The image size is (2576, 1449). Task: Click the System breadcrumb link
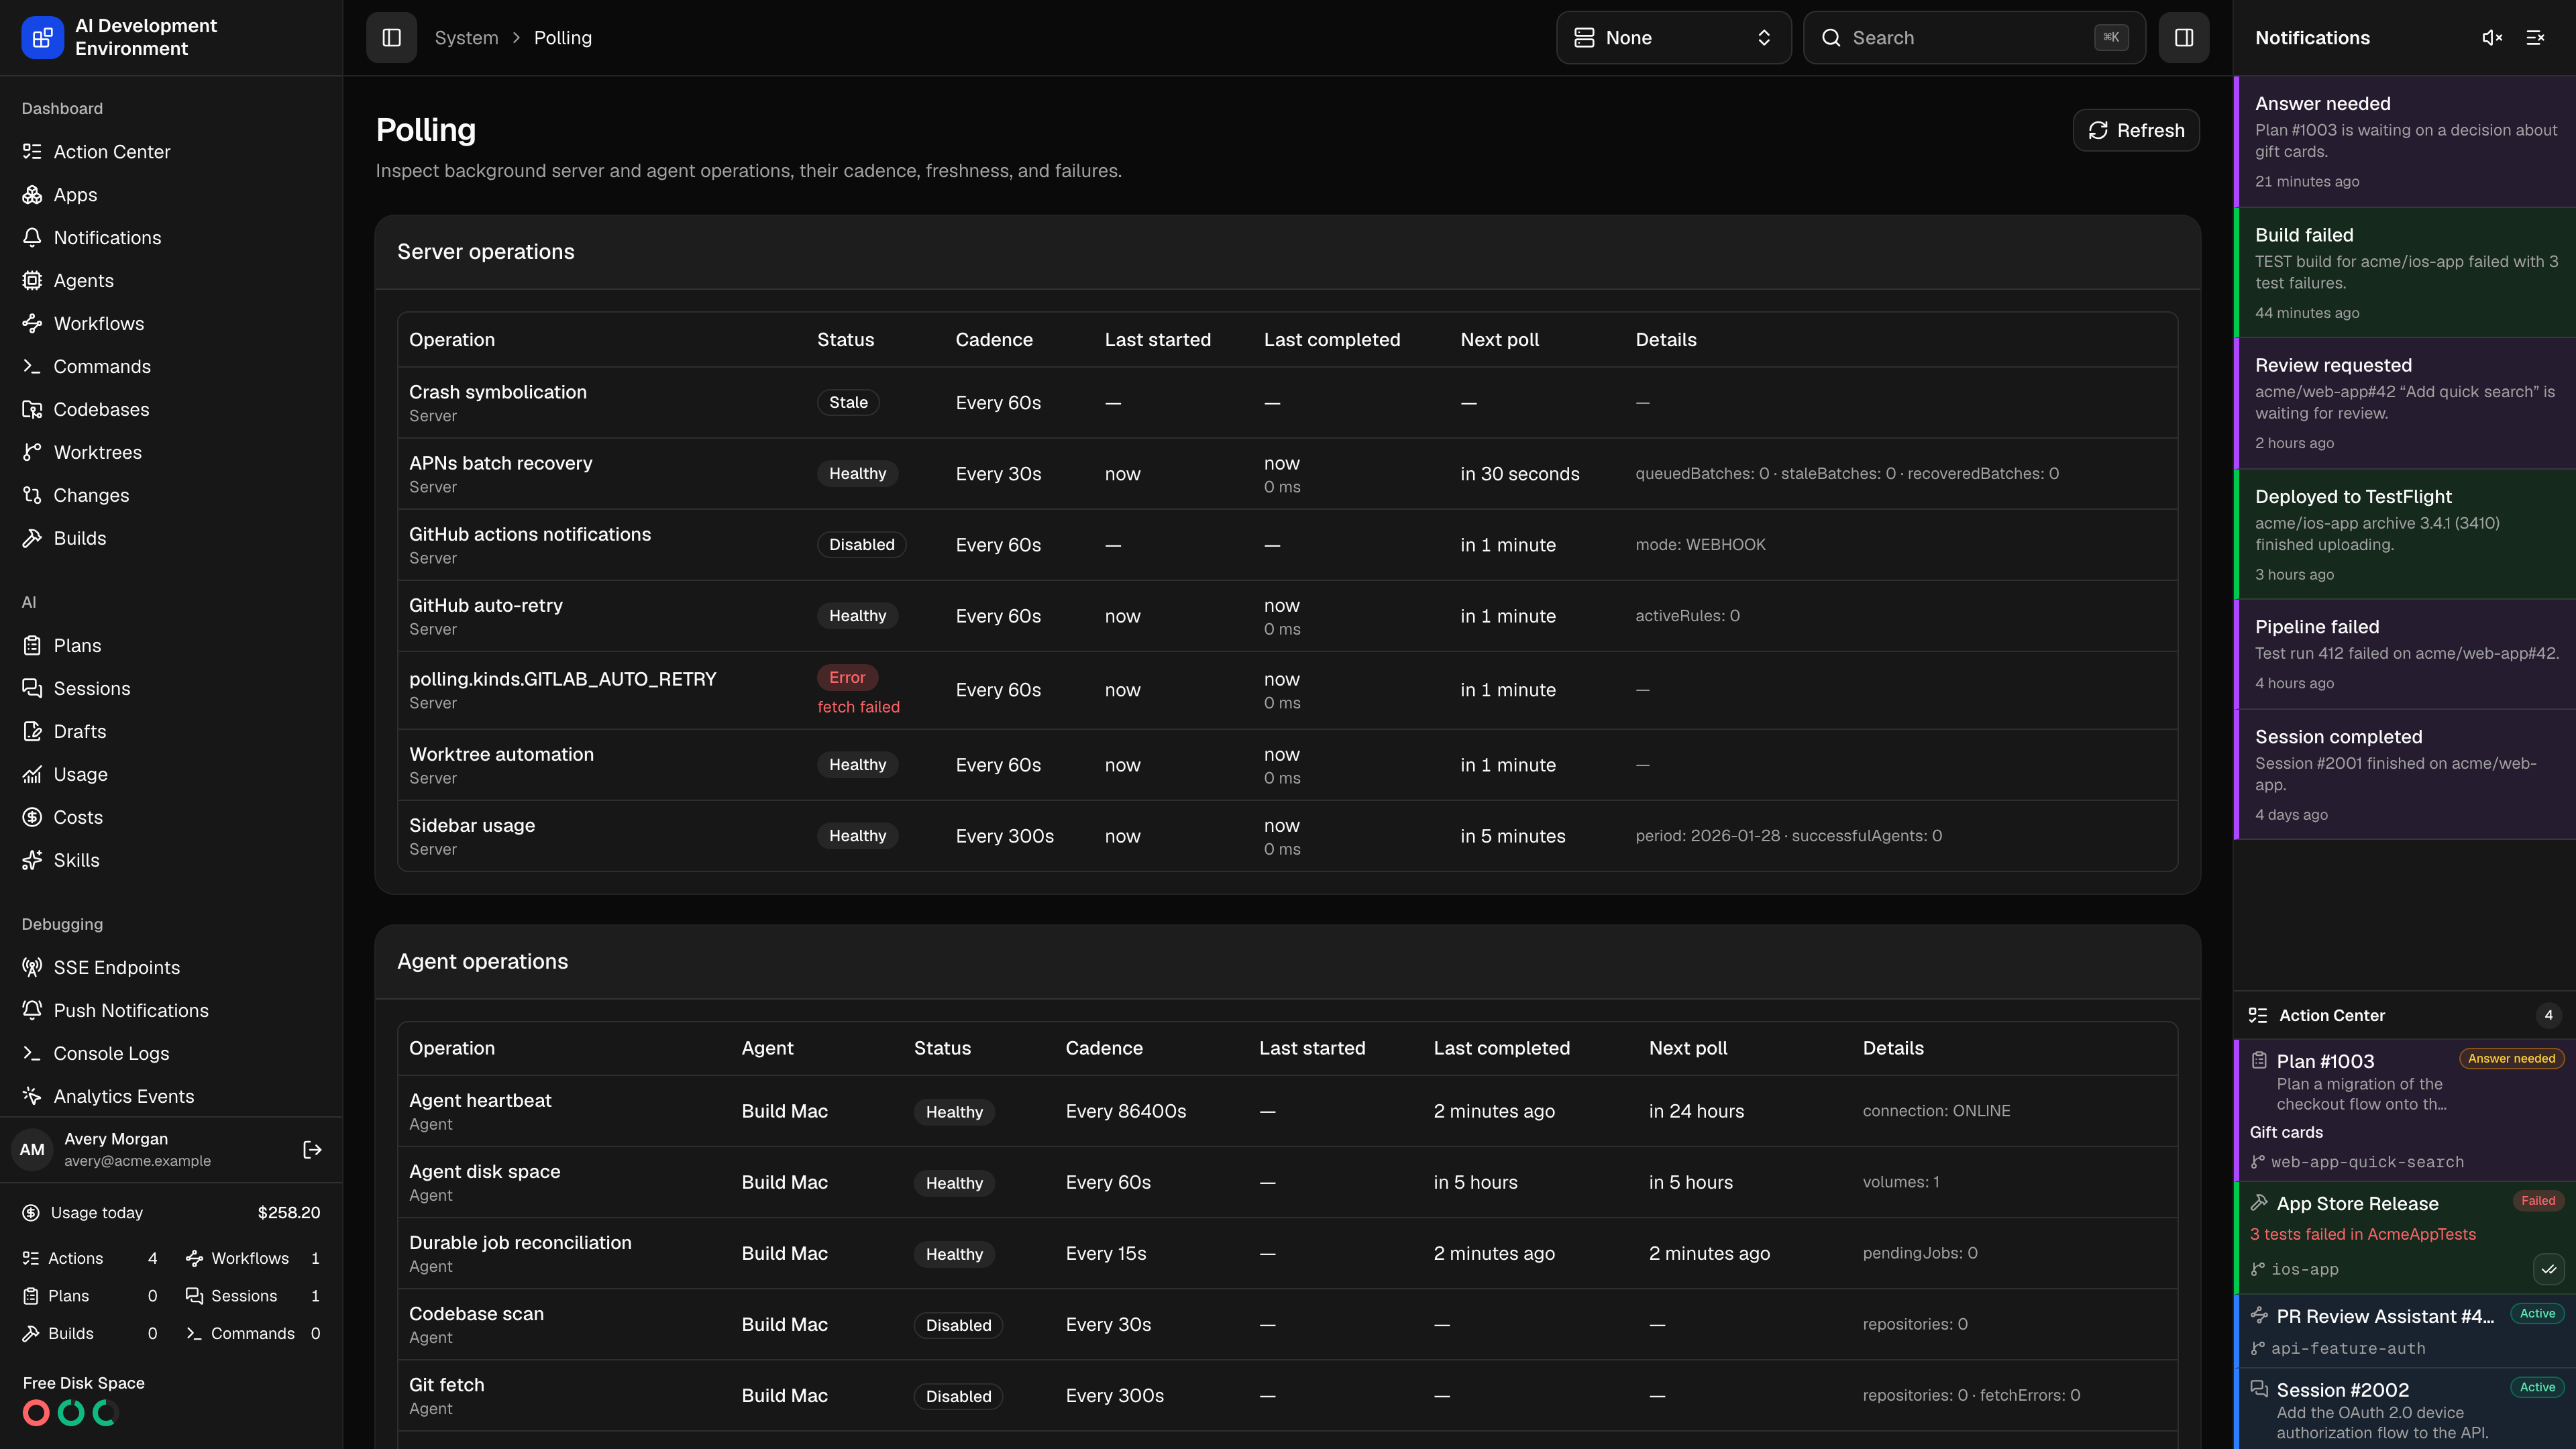[466, 38]
